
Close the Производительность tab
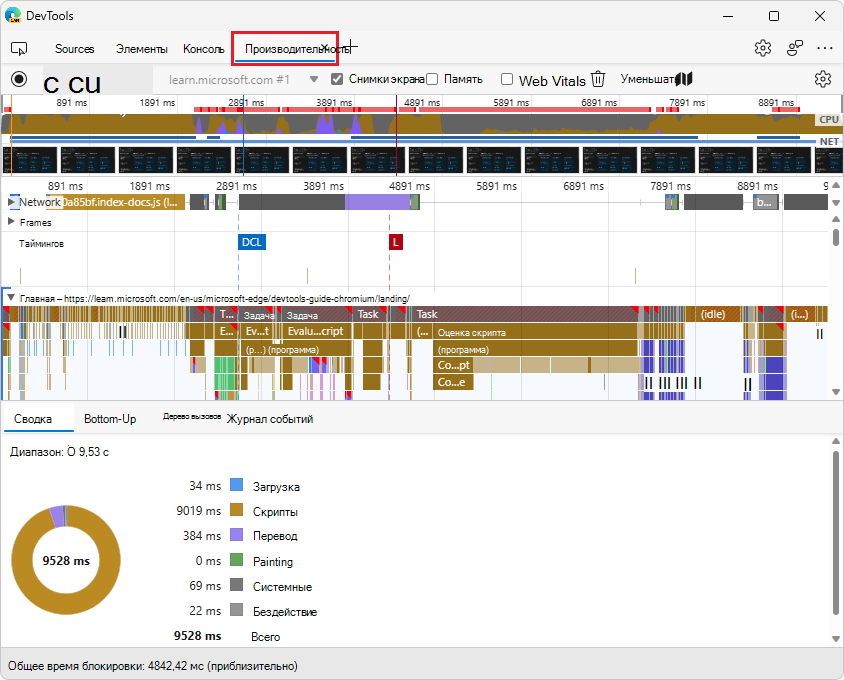pos(325,47)
